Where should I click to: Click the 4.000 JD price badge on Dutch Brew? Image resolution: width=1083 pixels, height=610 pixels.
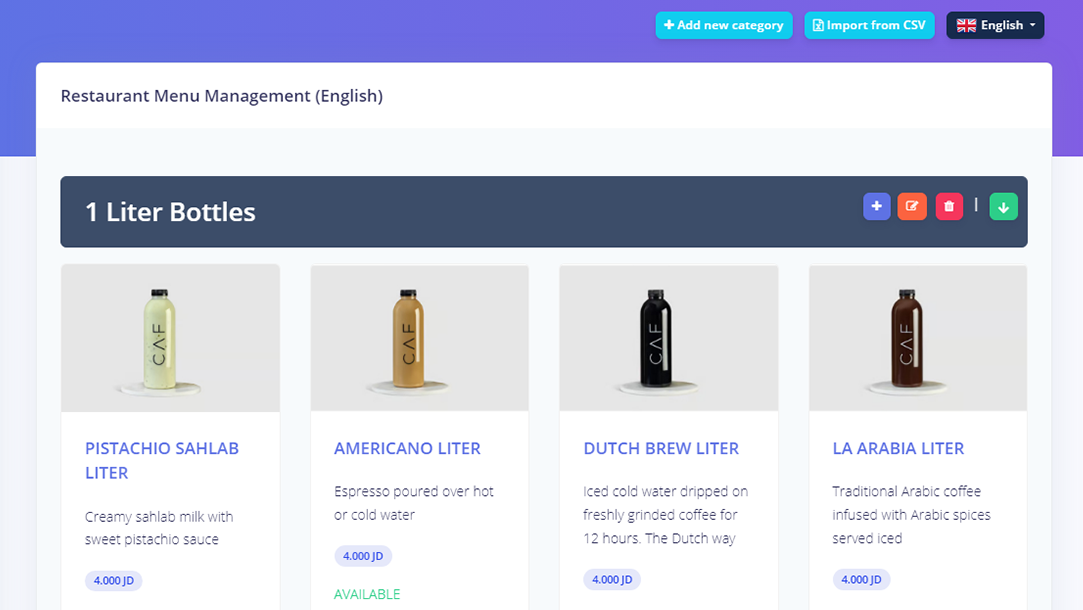coord(612,579)
